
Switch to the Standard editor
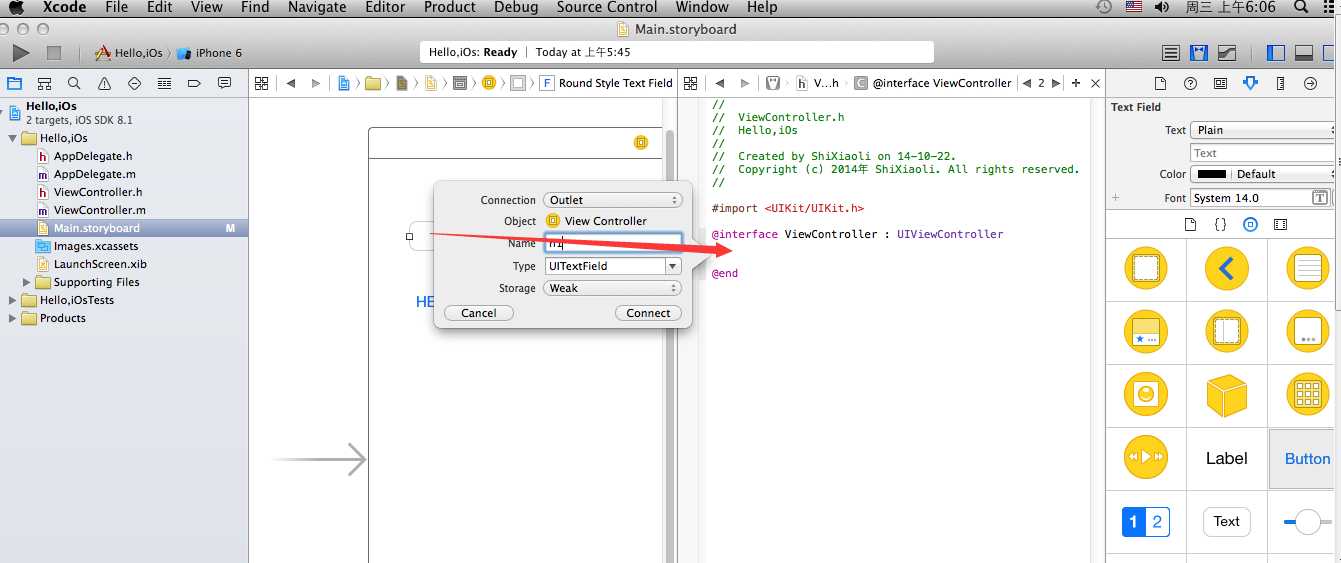1171,53
